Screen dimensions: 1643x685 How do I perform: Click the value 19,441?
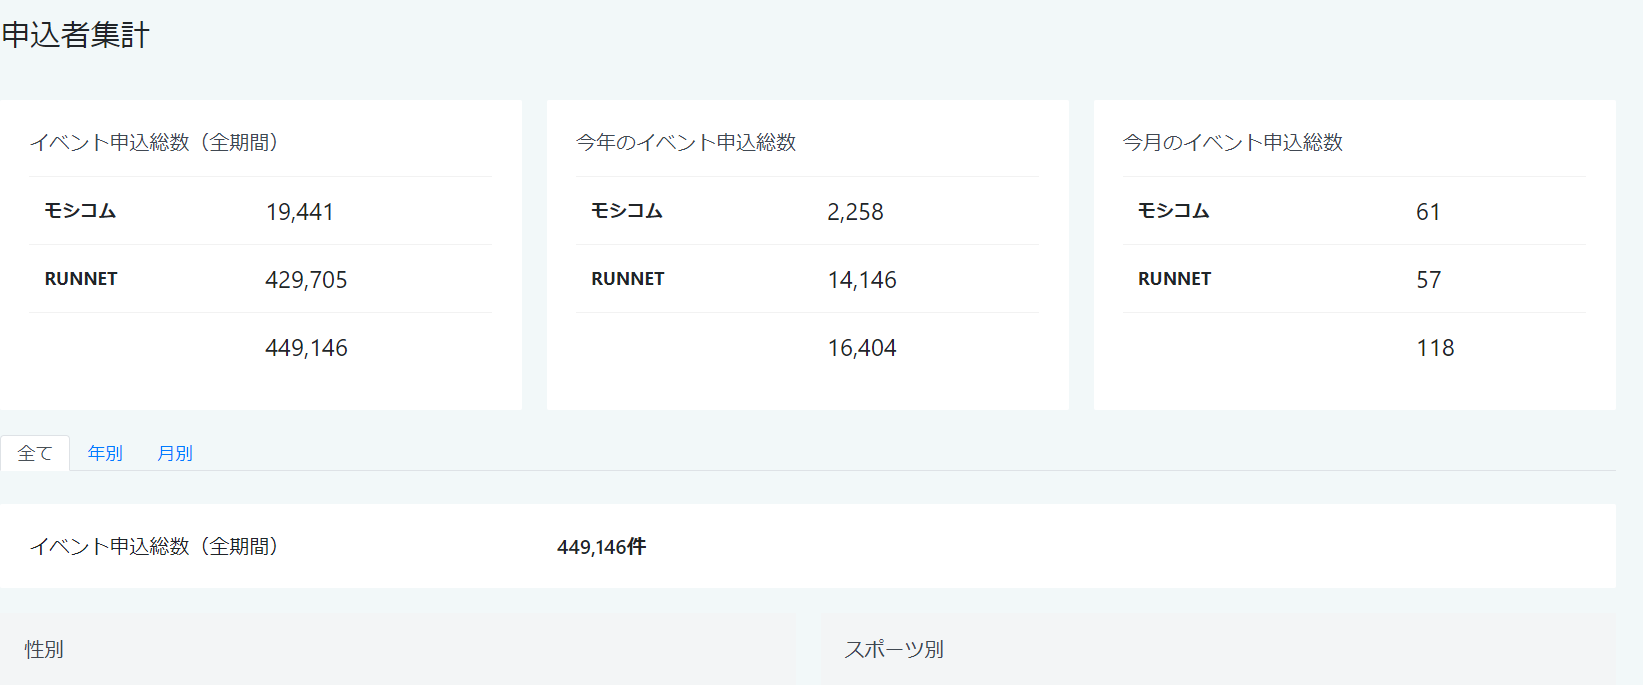(x=300, y=212)
